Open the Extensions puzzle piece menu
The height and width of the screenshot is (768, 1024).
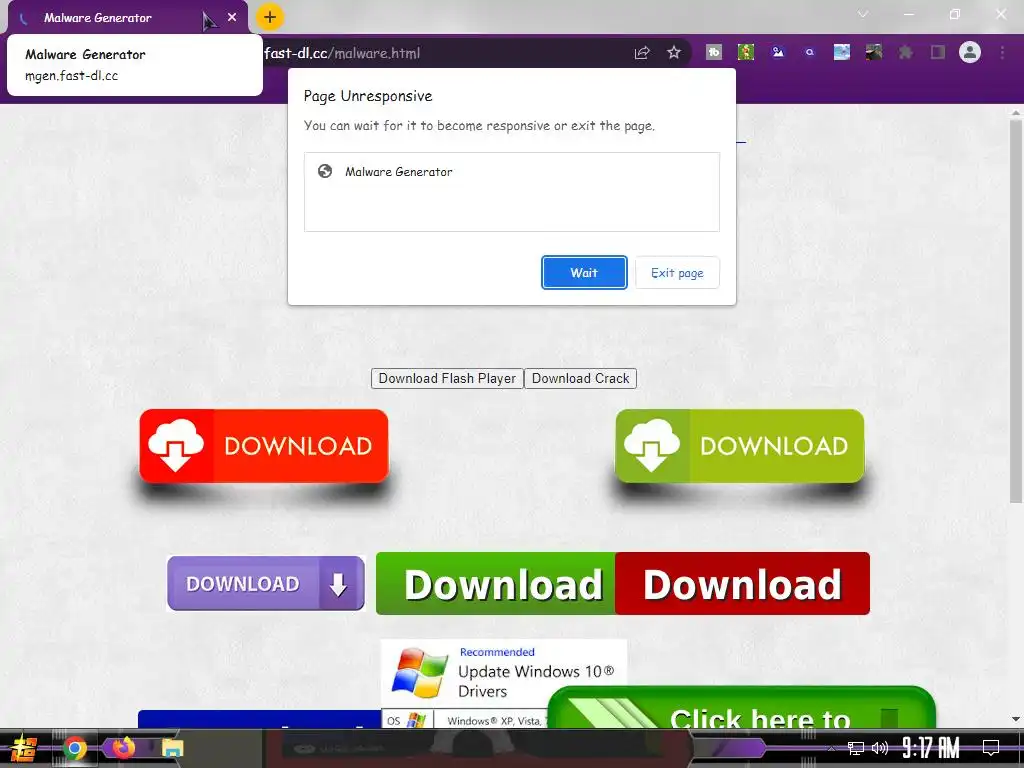point(906,52)
